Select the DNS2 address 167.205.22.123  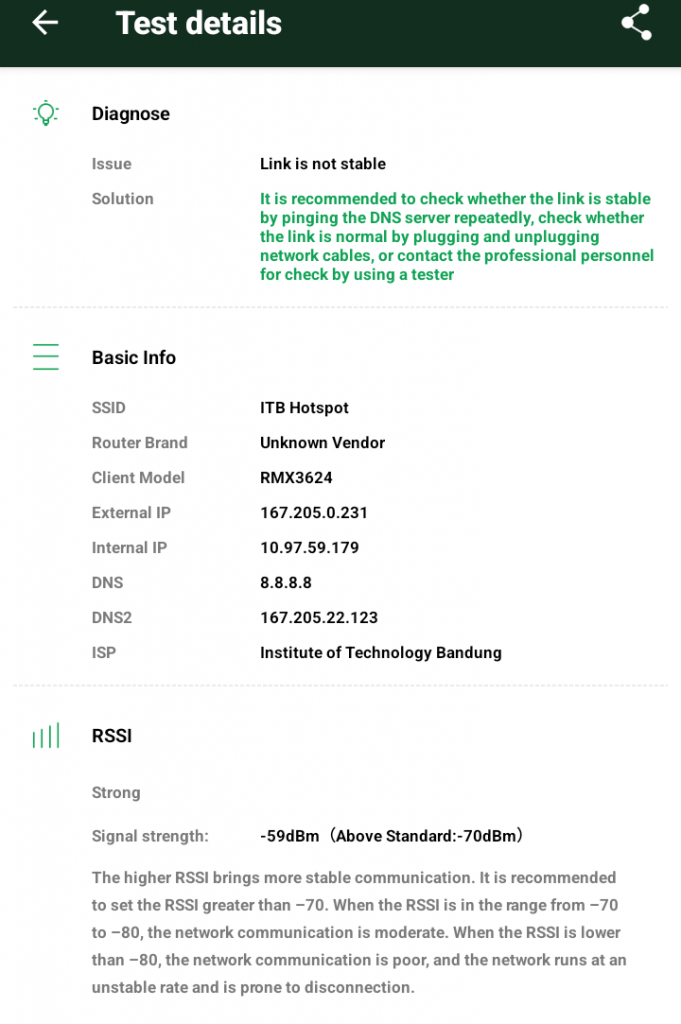319,618
